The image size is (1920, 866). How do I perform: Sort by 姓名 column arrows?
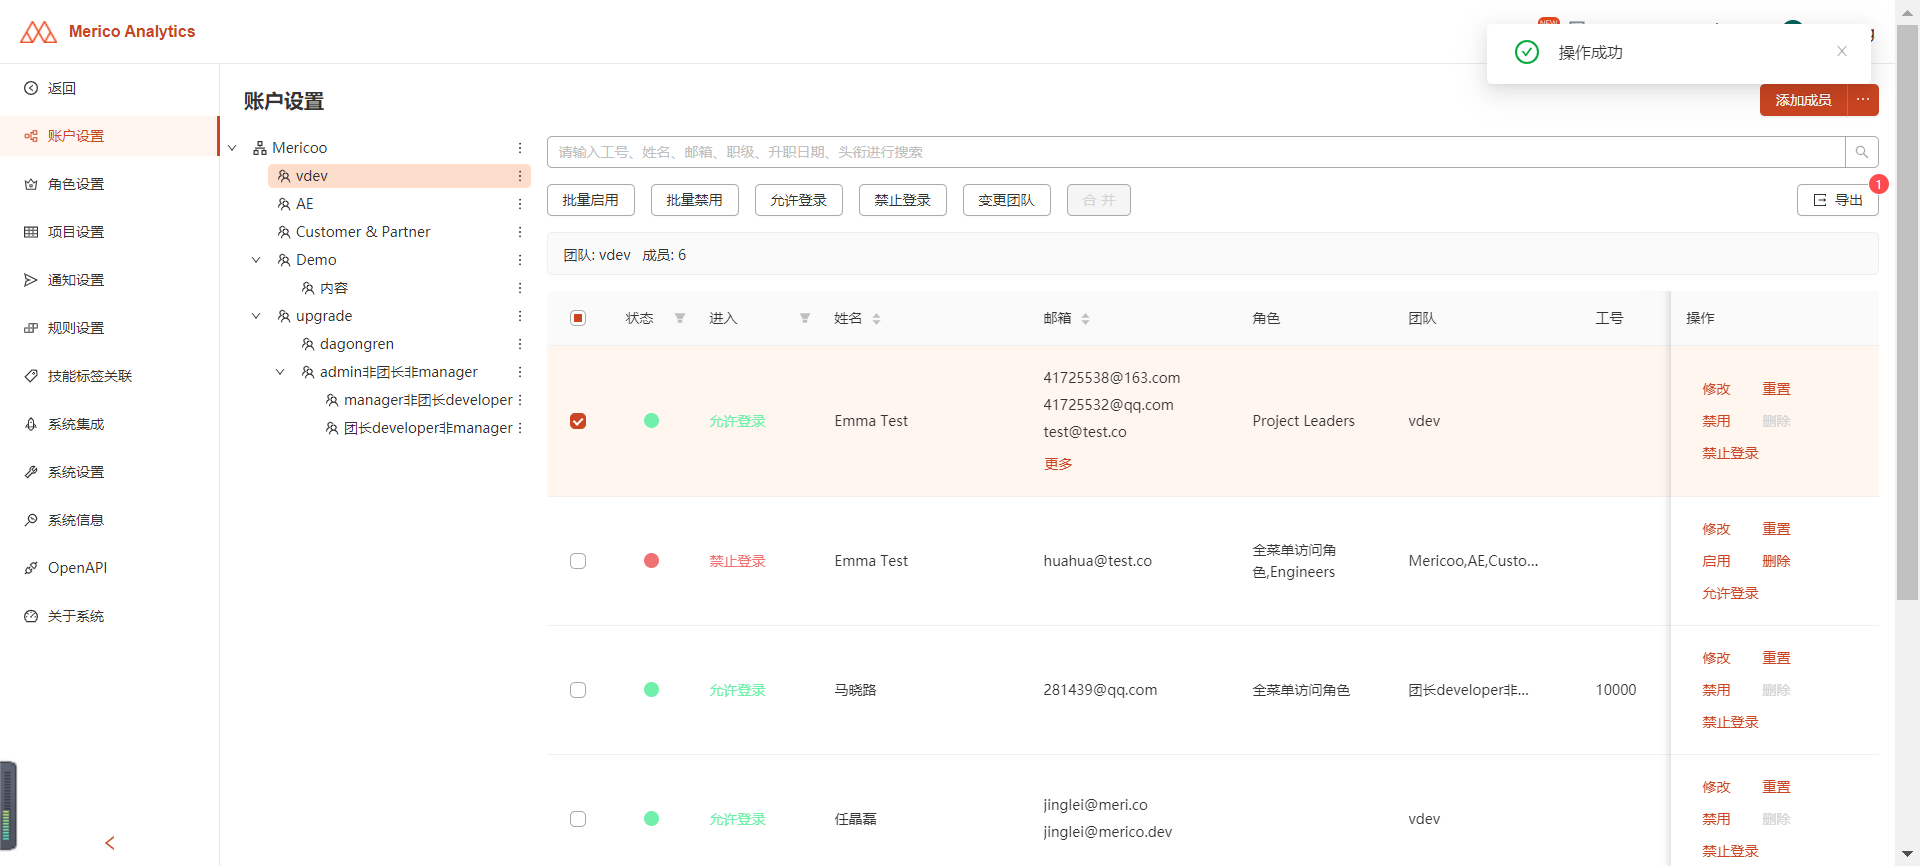[876, 319]
